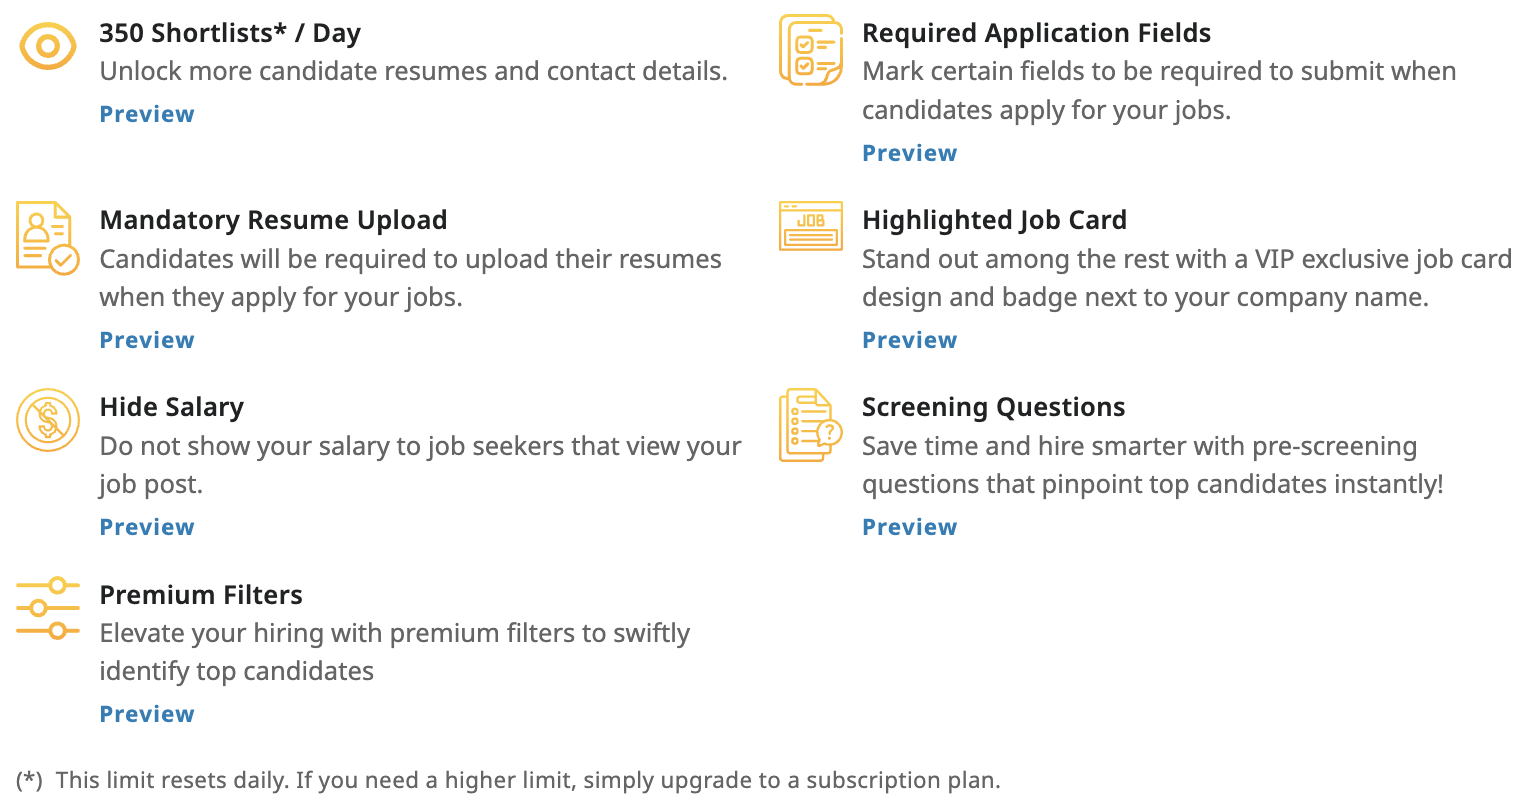This screenshot has width=1530, height=812.
Task: Click the Premium Filters sliders icon
Action: tap(47, 607)
